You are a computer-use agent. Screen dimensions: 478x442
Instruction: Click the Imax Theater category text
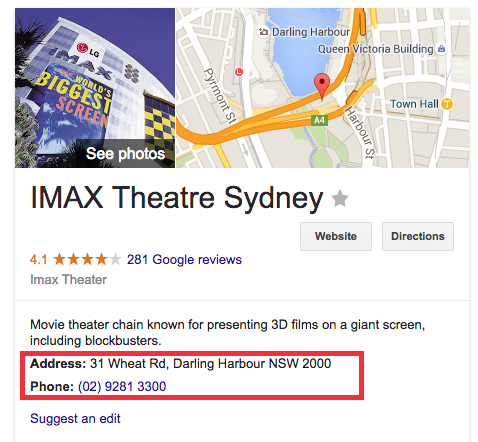click(68, 280)
